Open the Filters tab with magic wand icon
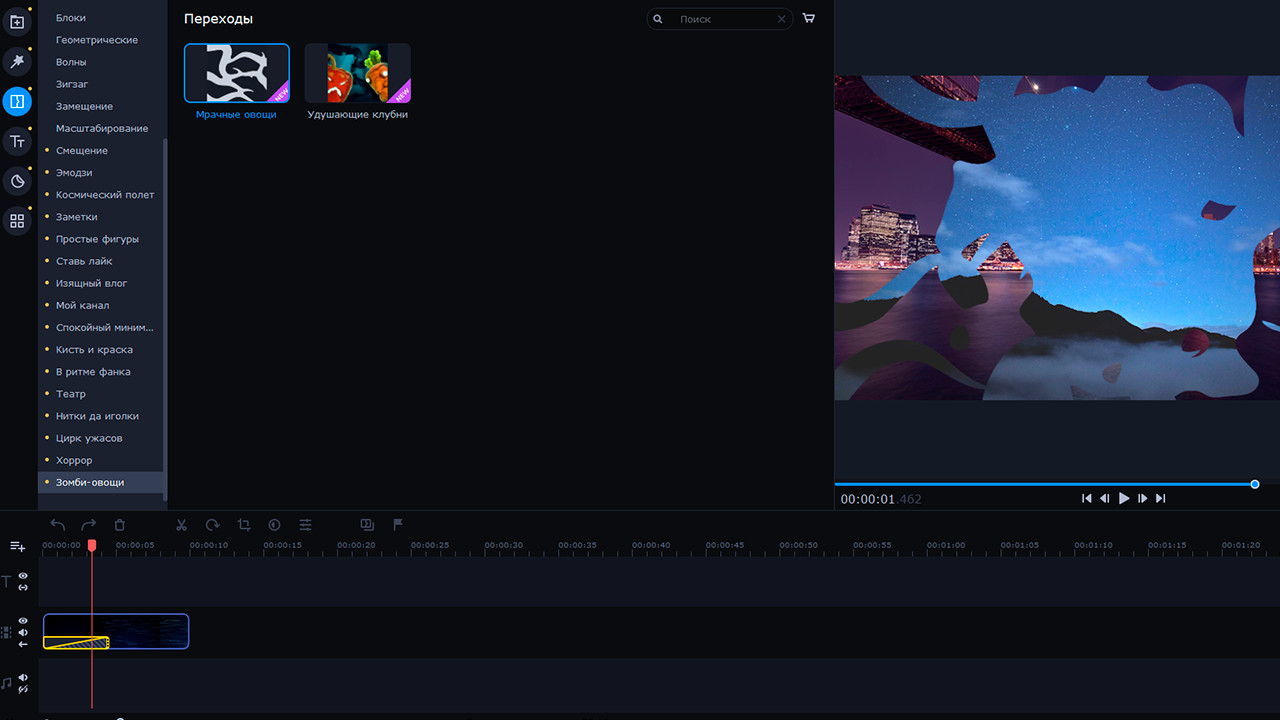The width and height of the screenshot is (1280, 720). coord(17,62)
